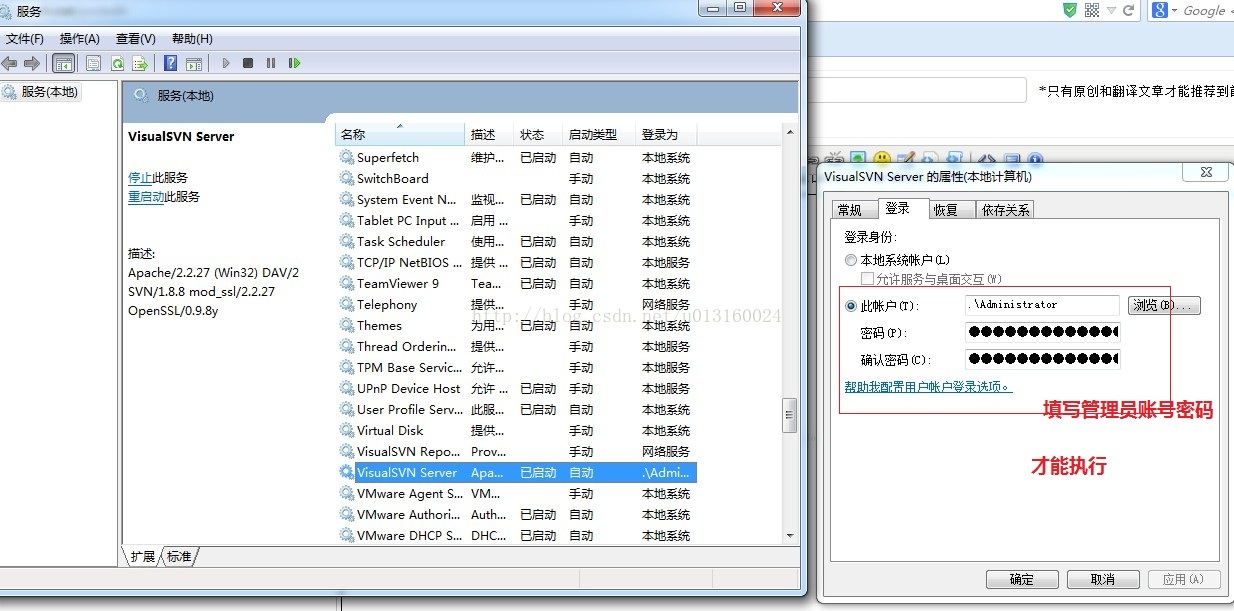Click the services list scroll-down arrow
Screen dimensions: 1234x611
[789, 536]
